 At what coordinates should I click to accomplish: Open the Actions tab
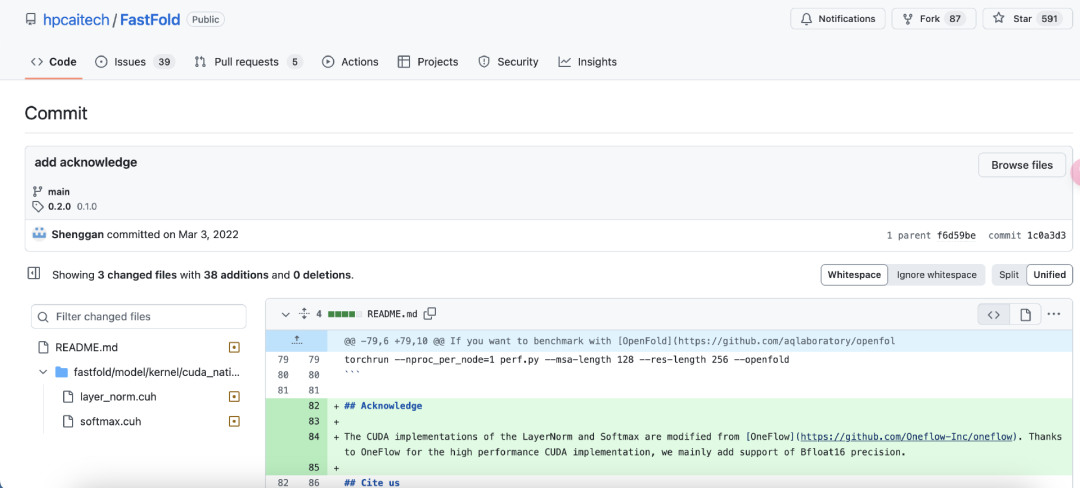(350, 62)
